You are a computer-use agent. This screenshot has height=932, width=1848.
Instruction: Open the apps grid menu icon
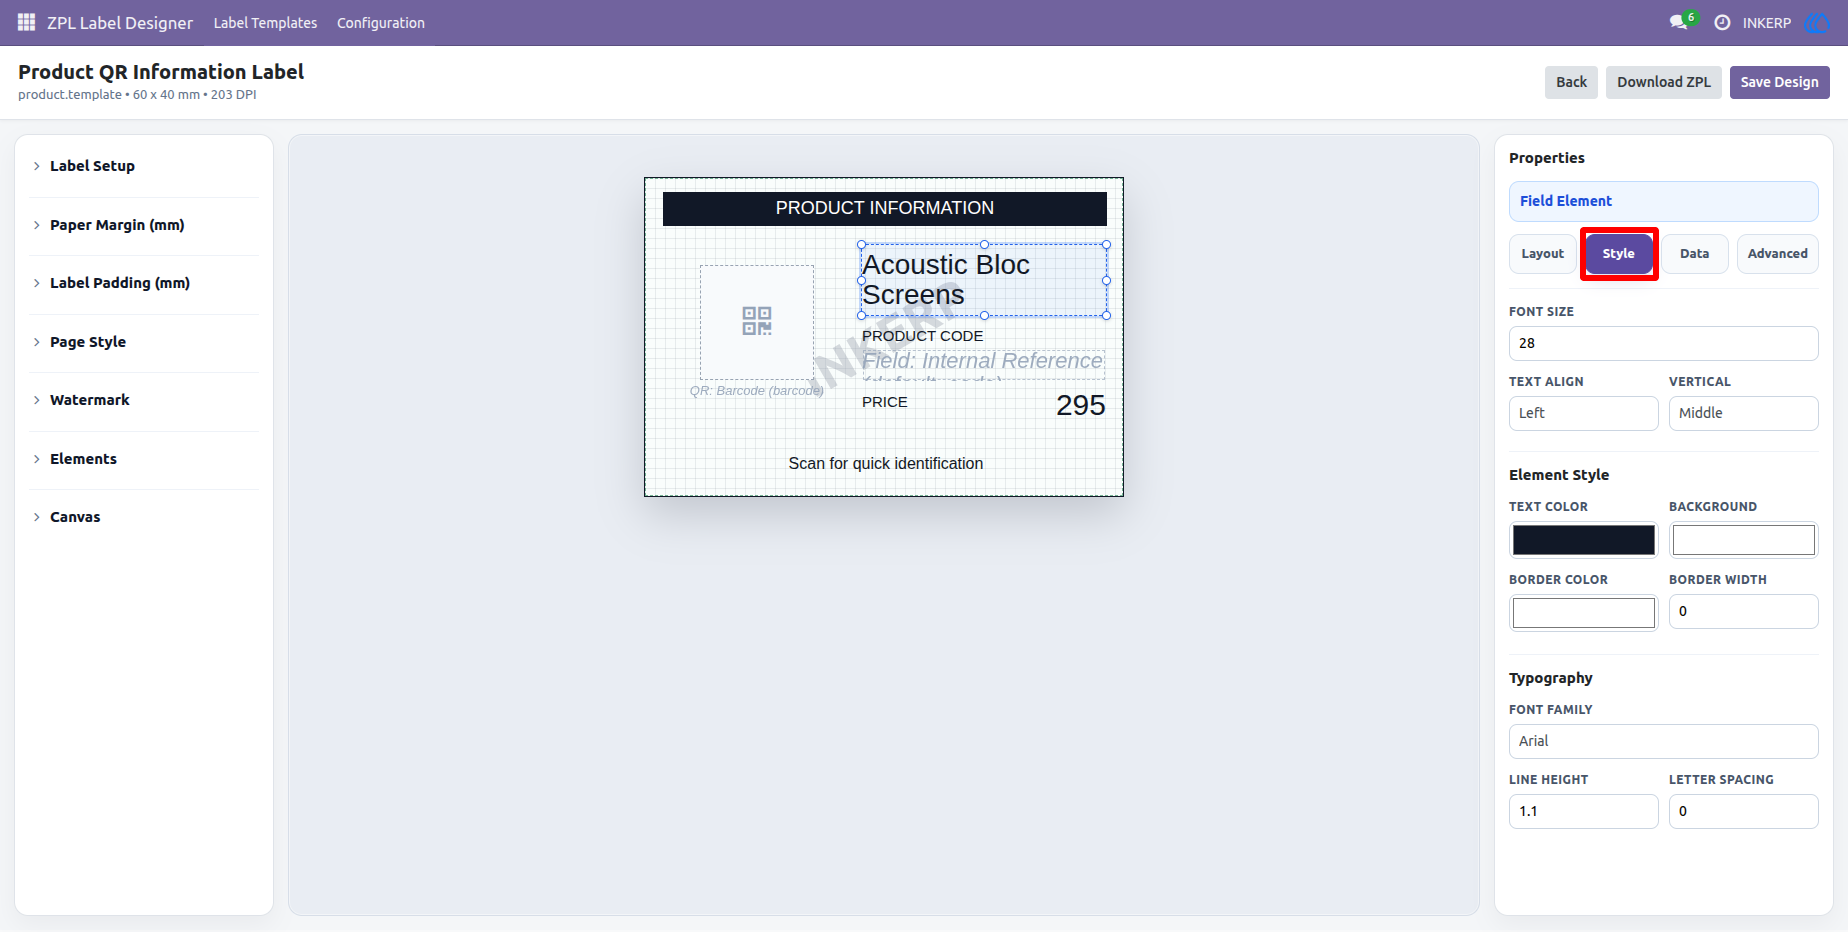point(26,22)
